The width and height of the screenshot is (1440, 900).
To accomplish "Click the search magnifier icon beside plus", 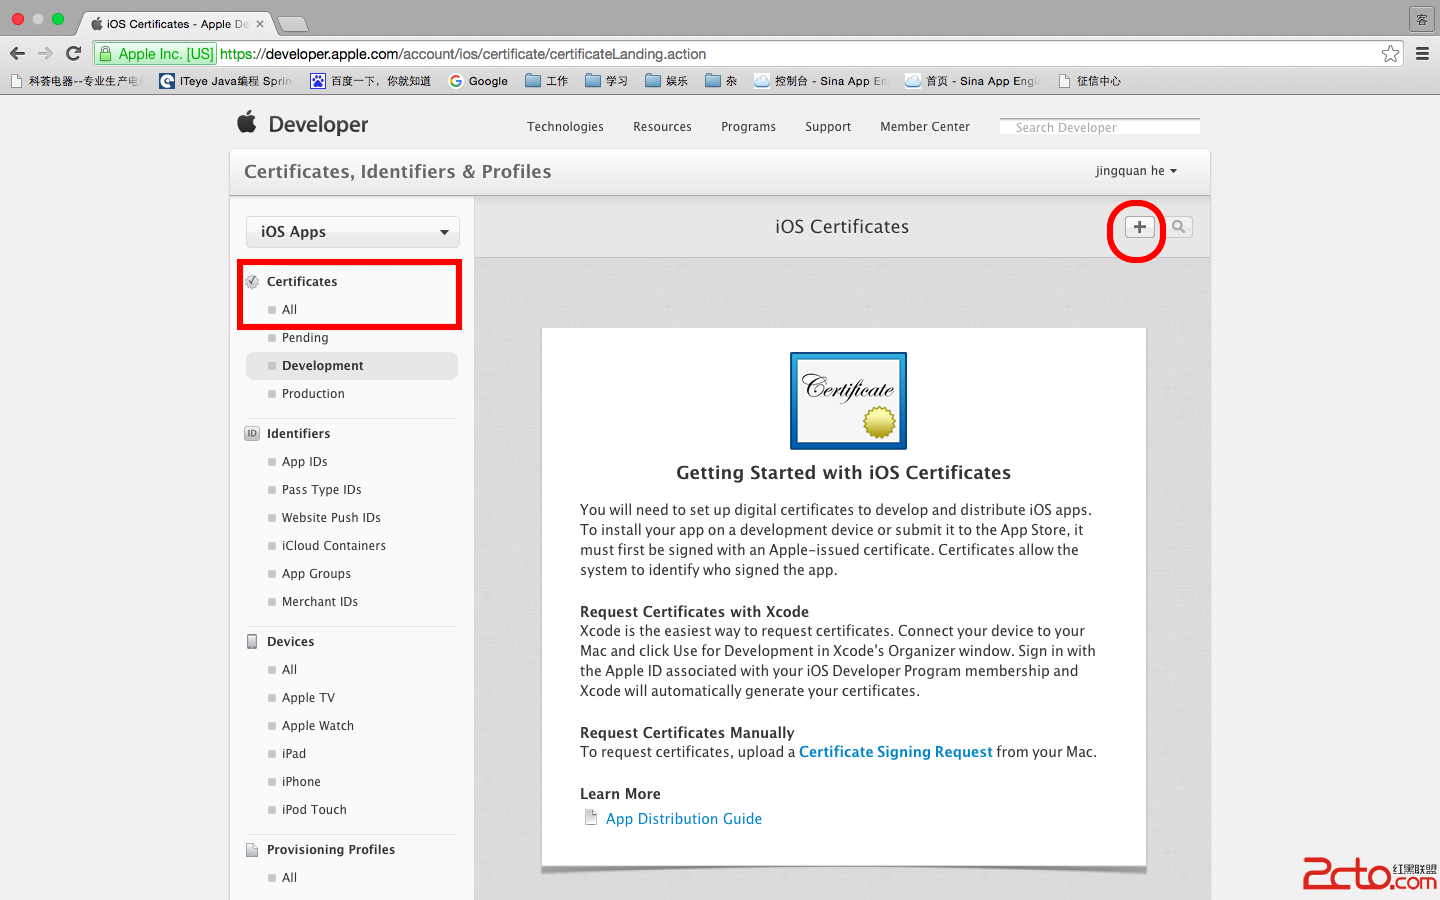I will tap(1179, 227).
